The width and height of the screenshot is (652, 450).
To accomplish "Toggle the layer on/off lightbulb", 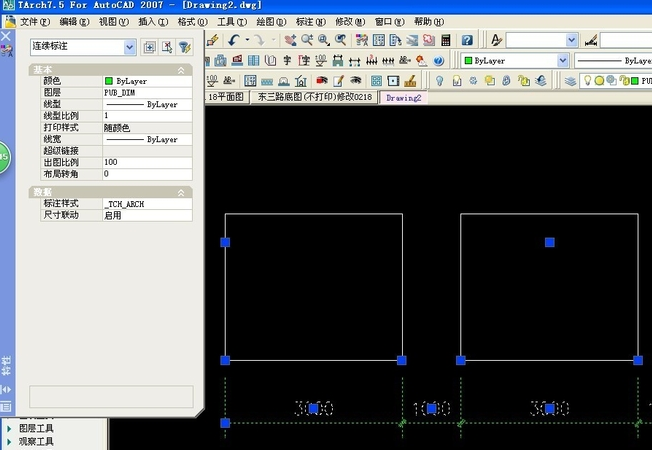I will 587,80.
